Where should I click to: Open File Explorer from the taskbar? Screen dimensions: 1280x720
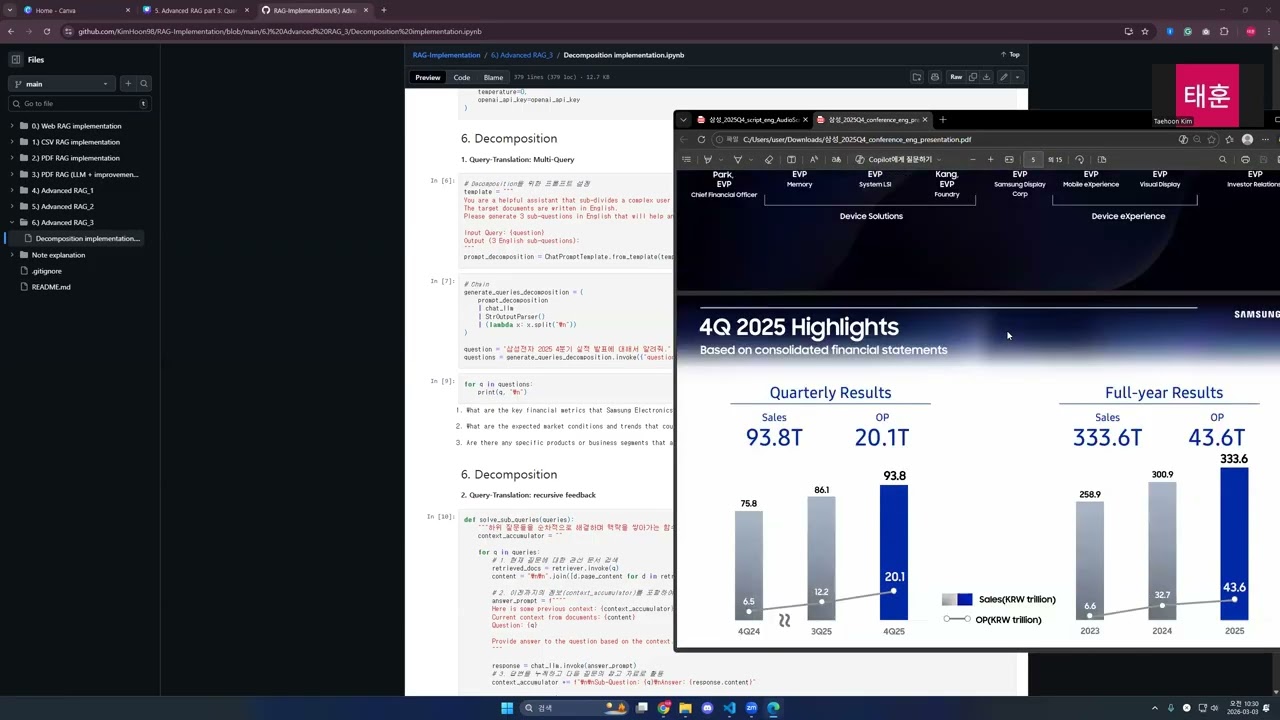point(685,708)
